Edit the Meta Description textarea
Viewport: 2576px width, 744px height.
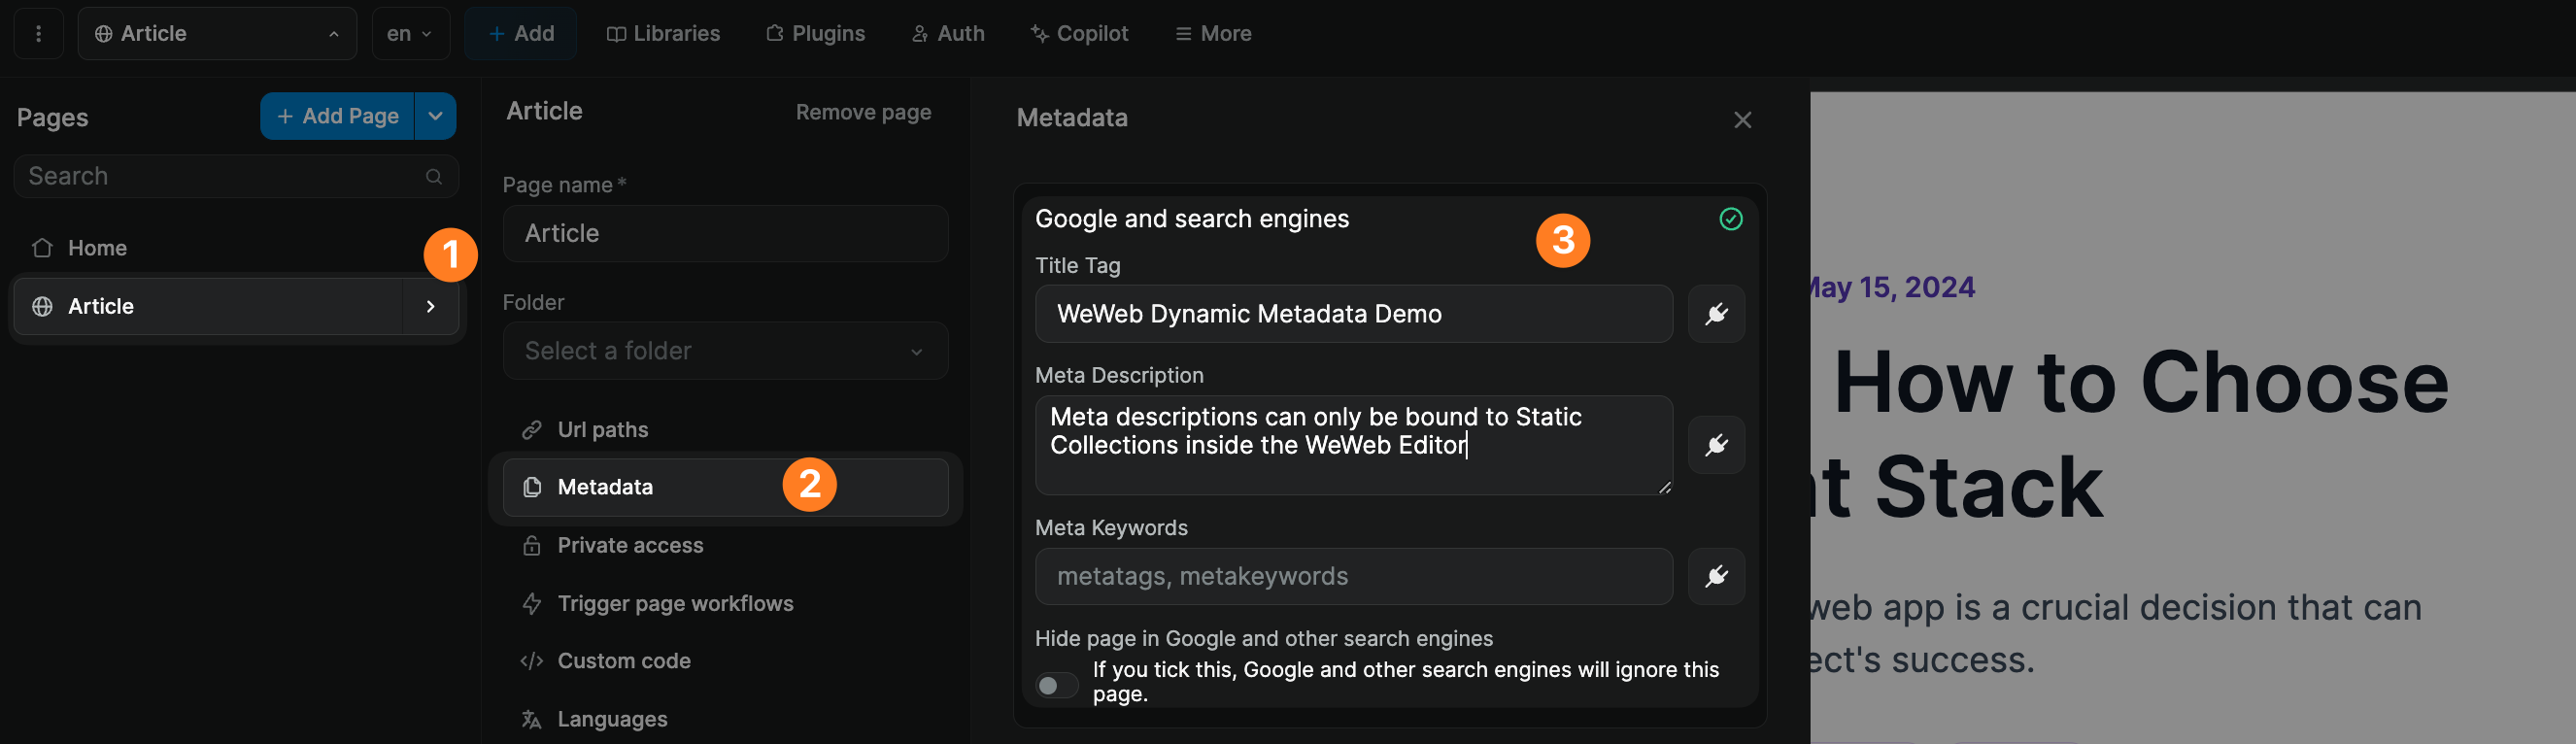1353,445
